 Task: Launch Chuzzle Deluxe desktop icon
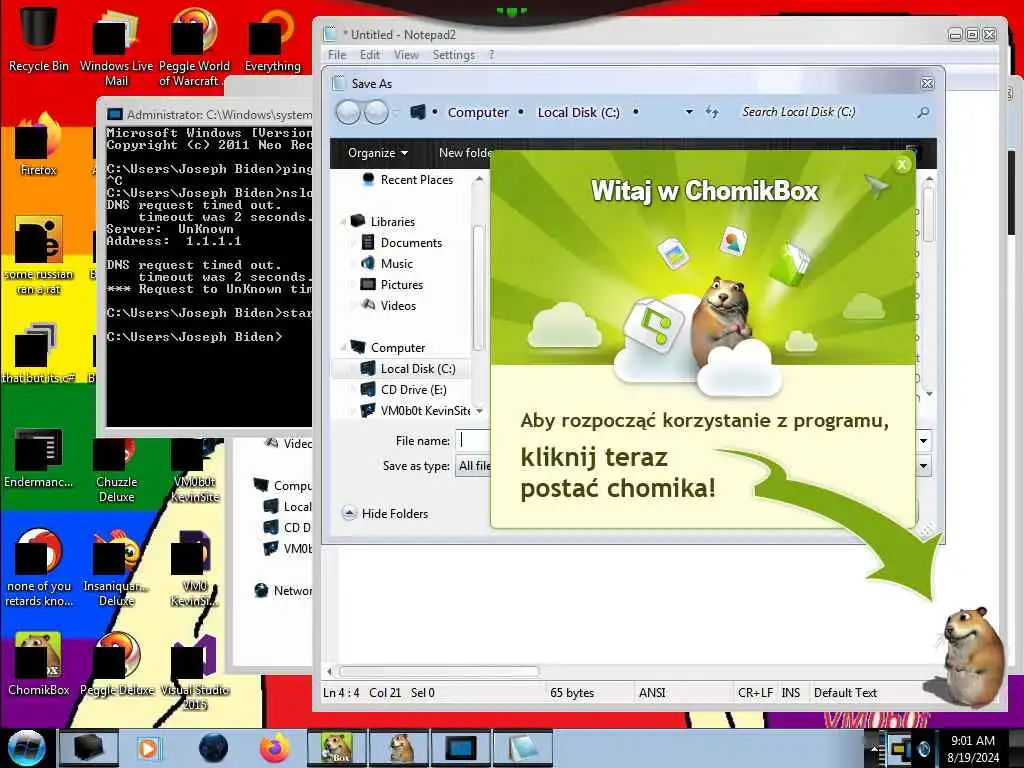click(116, 472)
